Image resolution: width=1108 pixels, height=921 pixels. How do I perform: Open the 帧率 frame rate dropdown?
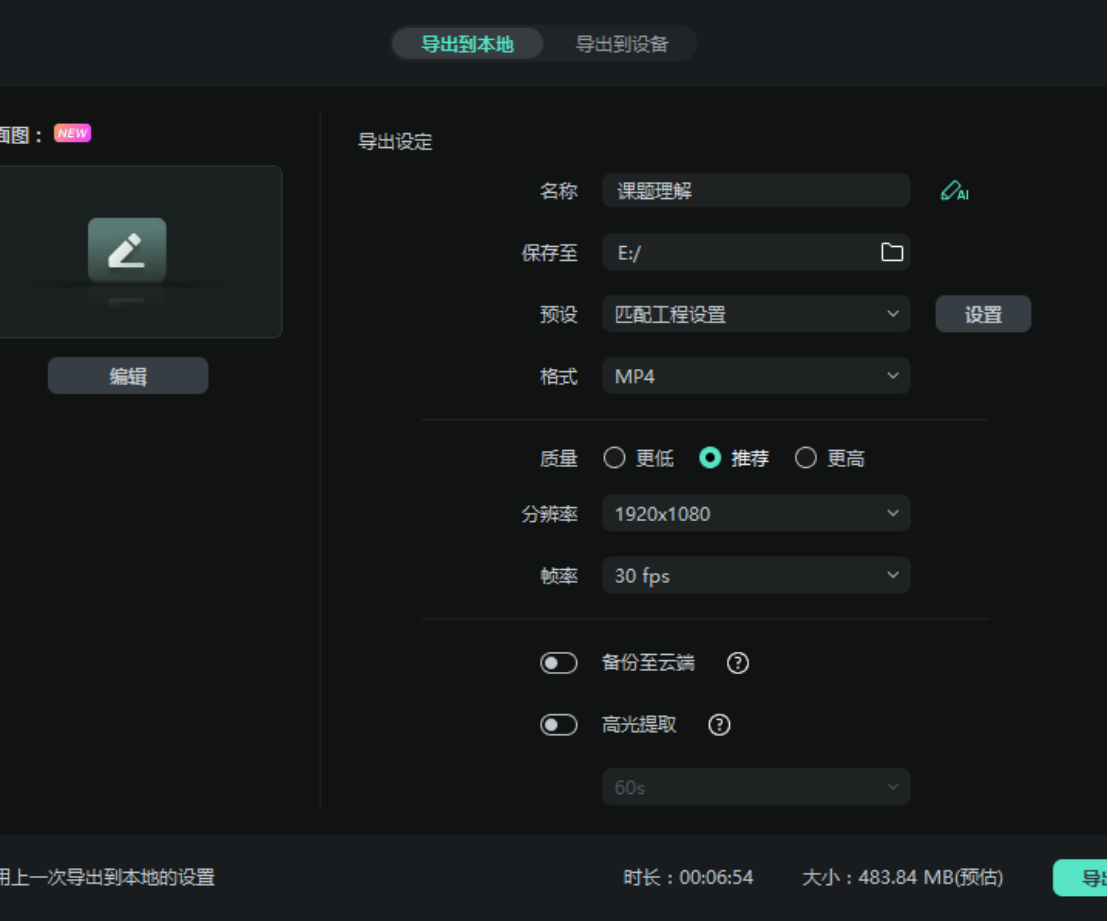[x=756, y=575]
